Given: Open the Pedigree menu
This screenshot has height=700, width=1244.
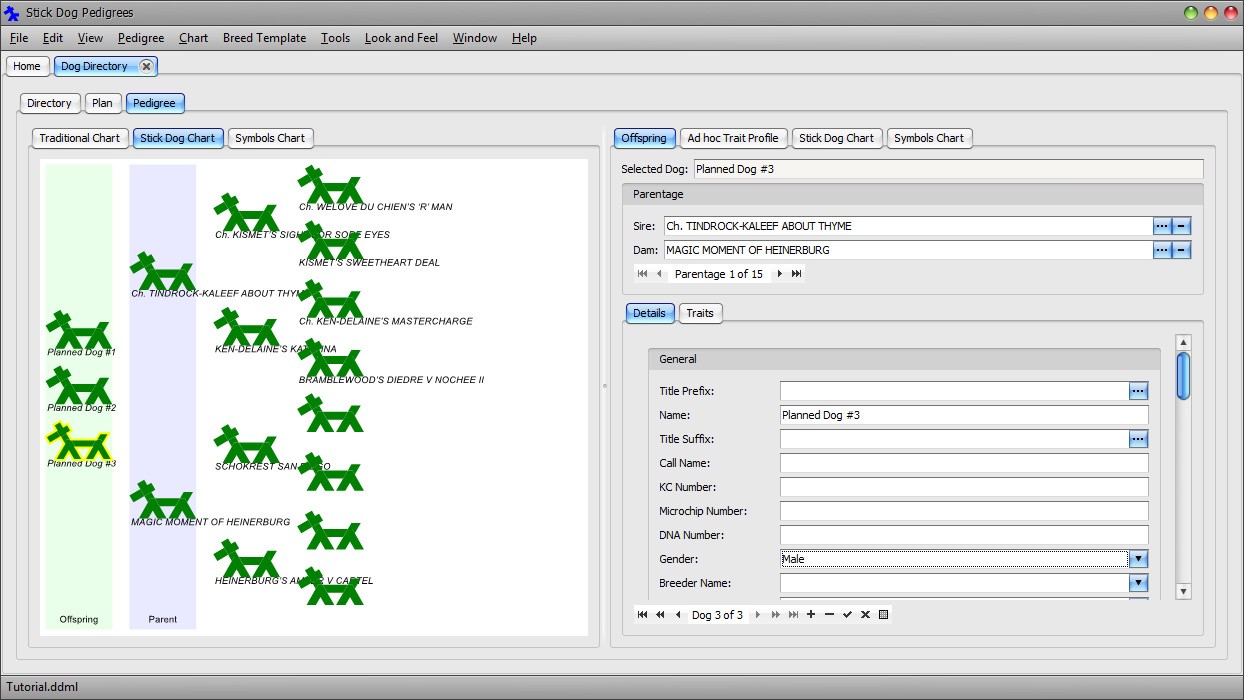Looking at the screenshot, I should tap(141, 38).
